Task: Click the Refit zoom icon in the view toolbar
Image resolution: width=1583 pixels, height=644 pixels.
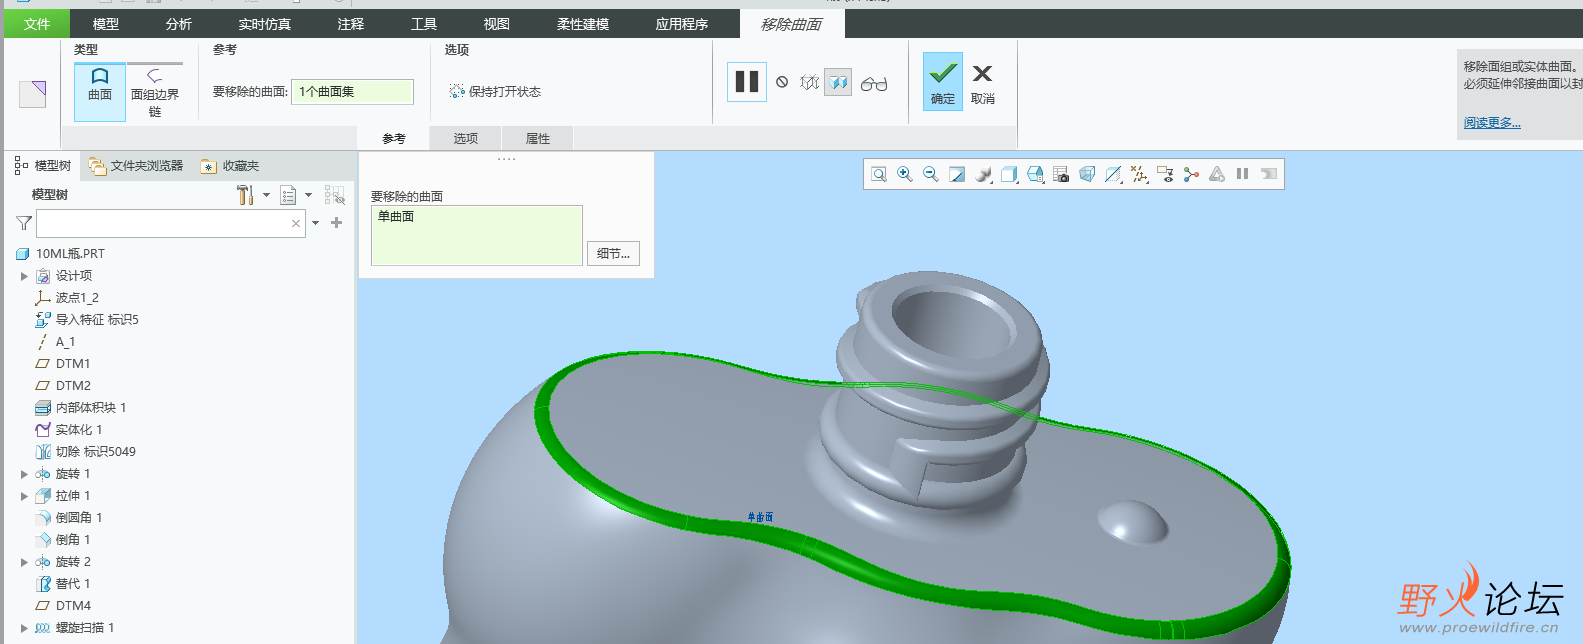Action: click(x=879, y=174)
